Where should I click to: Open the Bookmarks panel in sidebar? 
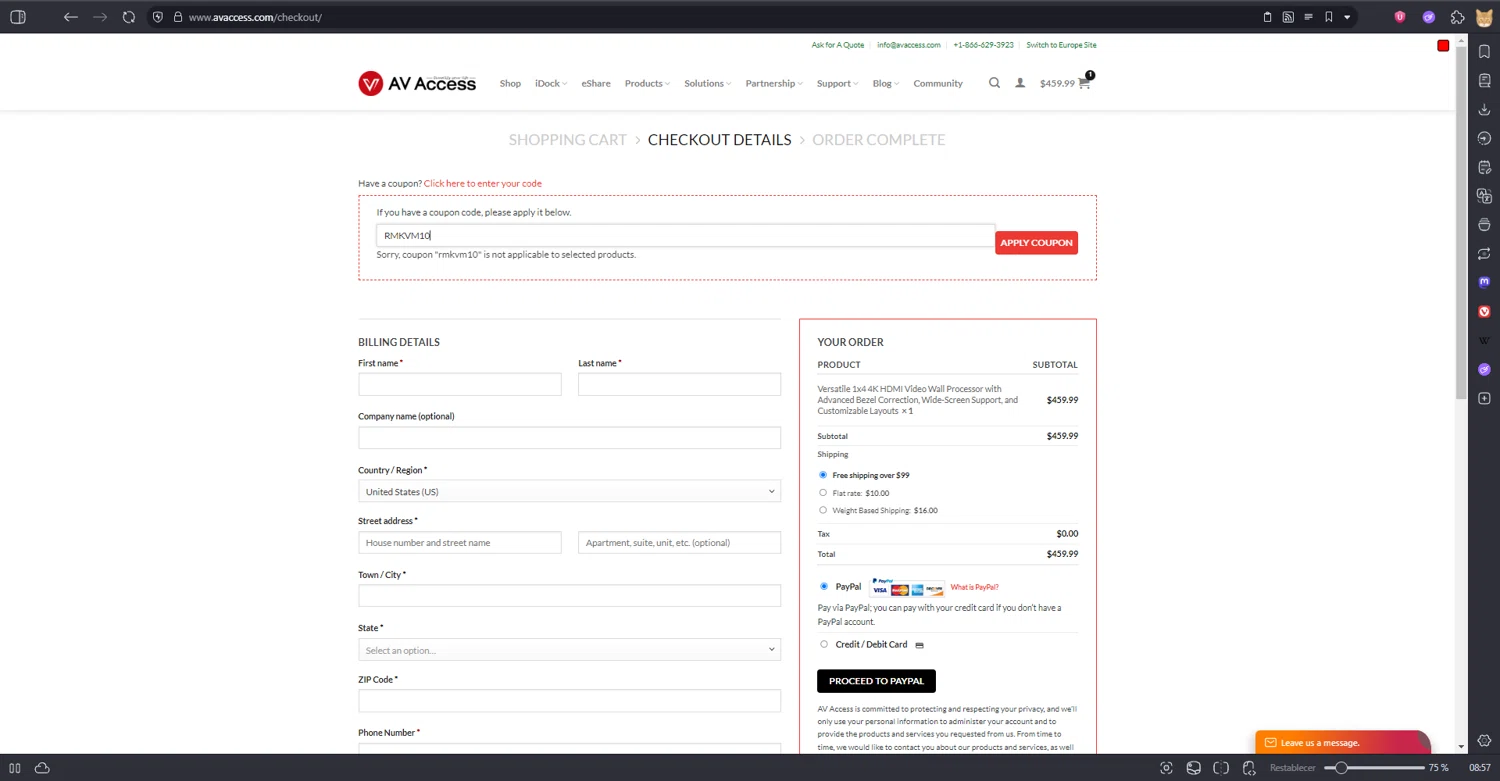click(1484, 51)
